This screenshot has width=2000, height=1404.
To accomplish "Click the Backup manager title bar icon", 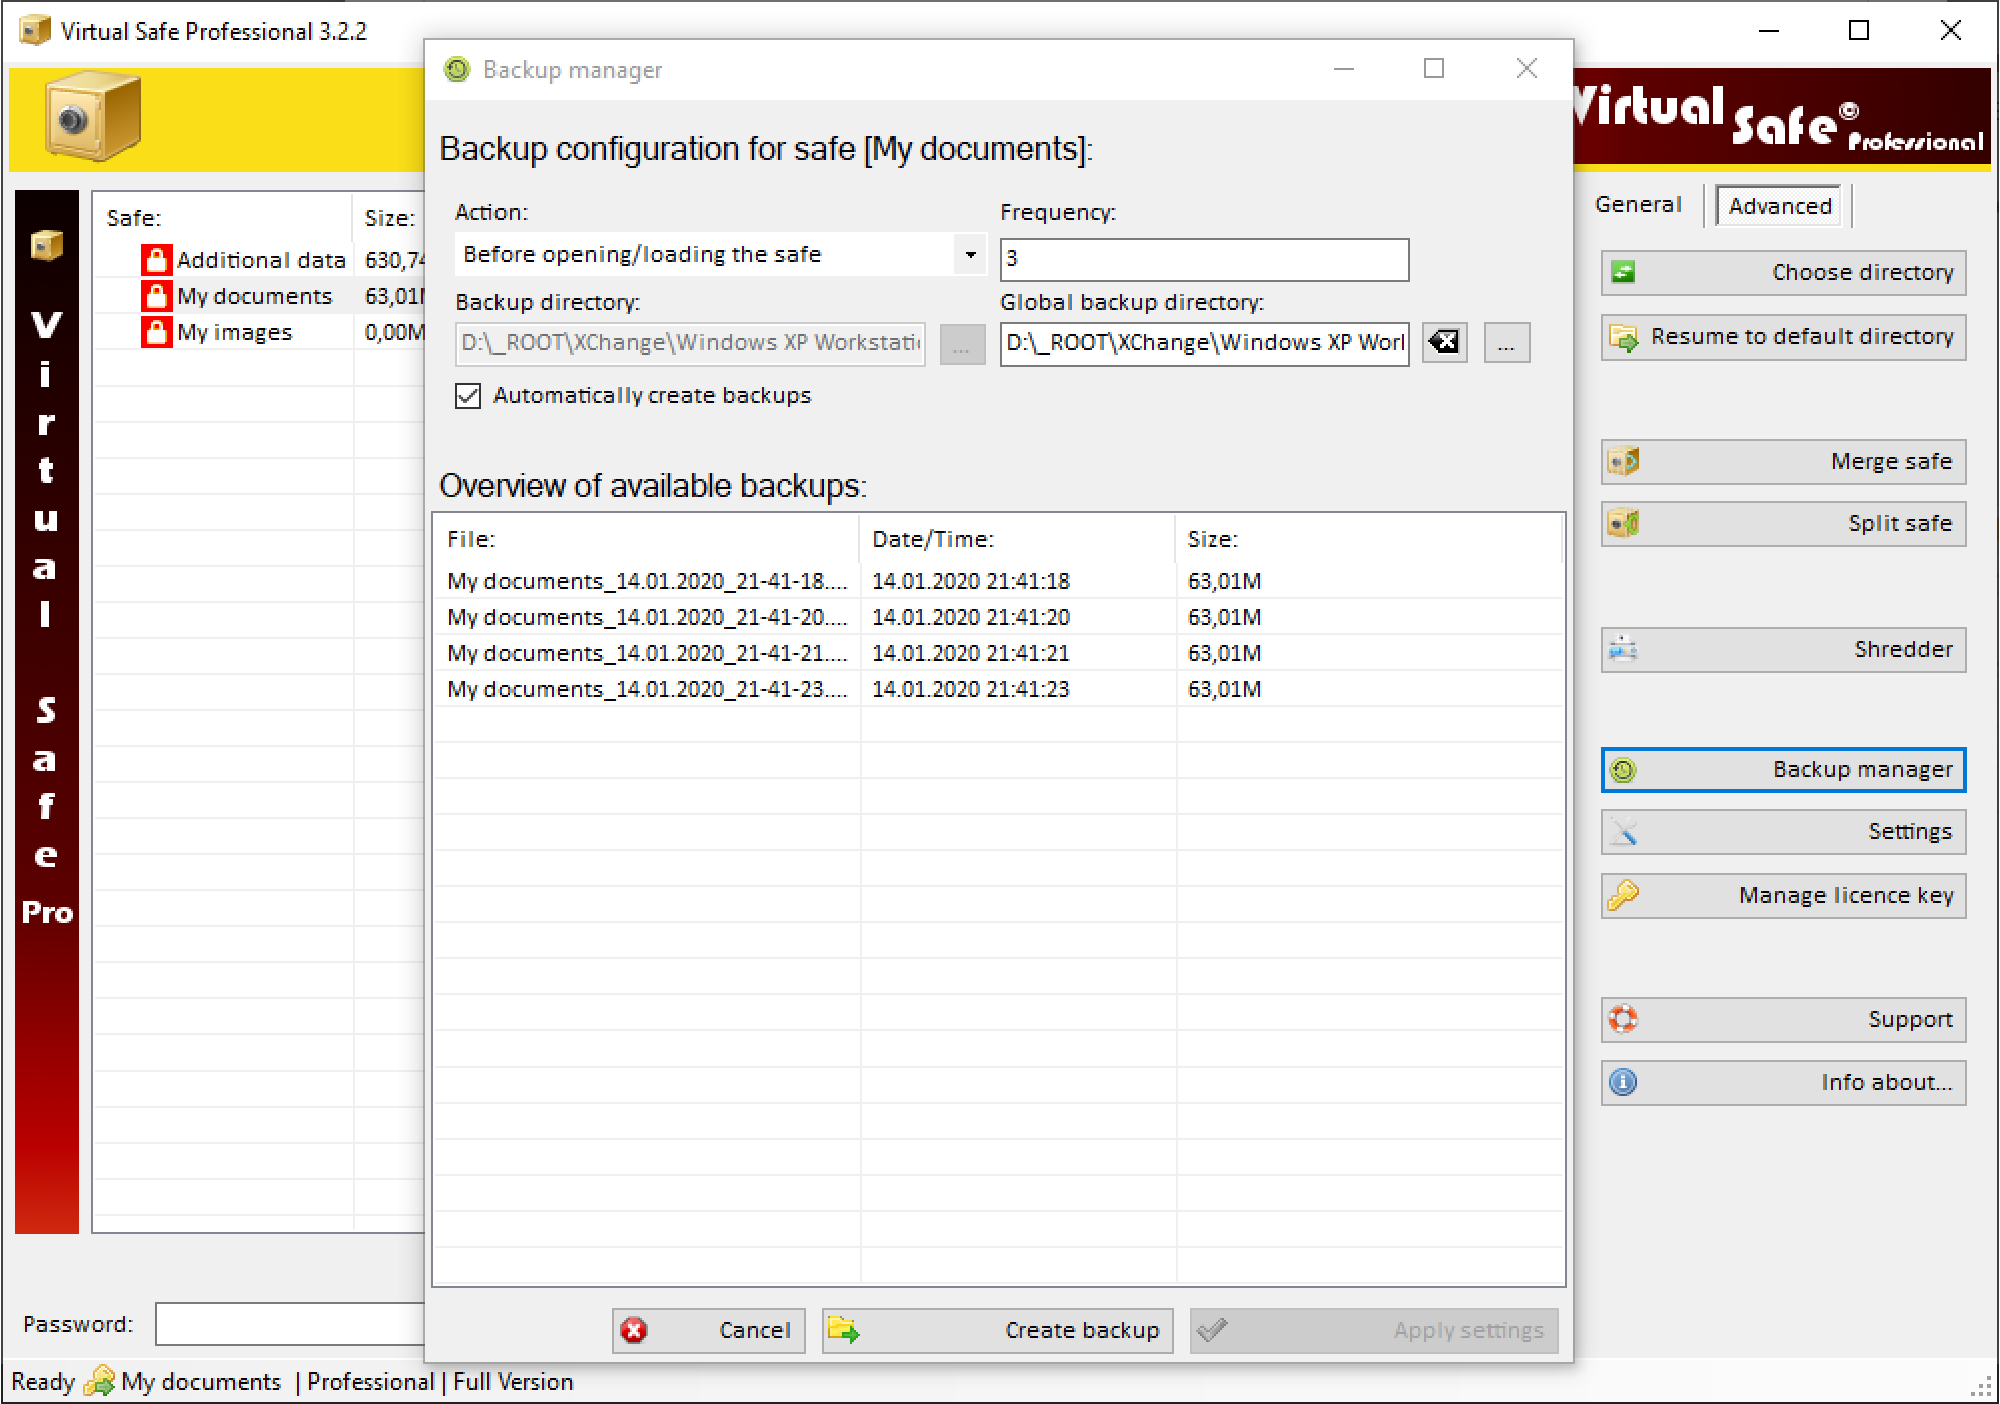I will click(457, 69).
